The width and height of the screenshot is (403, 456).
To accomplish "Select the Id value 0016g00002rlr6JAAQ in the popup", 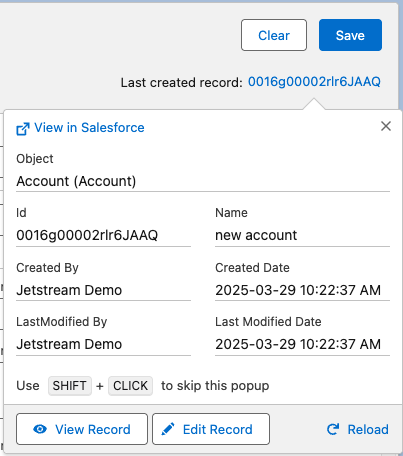I will 87,235.
